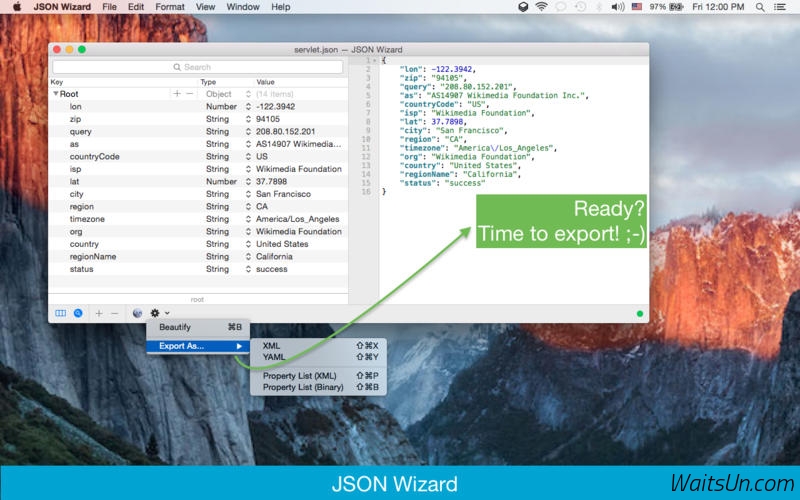Open the View menu

[205, 7]
